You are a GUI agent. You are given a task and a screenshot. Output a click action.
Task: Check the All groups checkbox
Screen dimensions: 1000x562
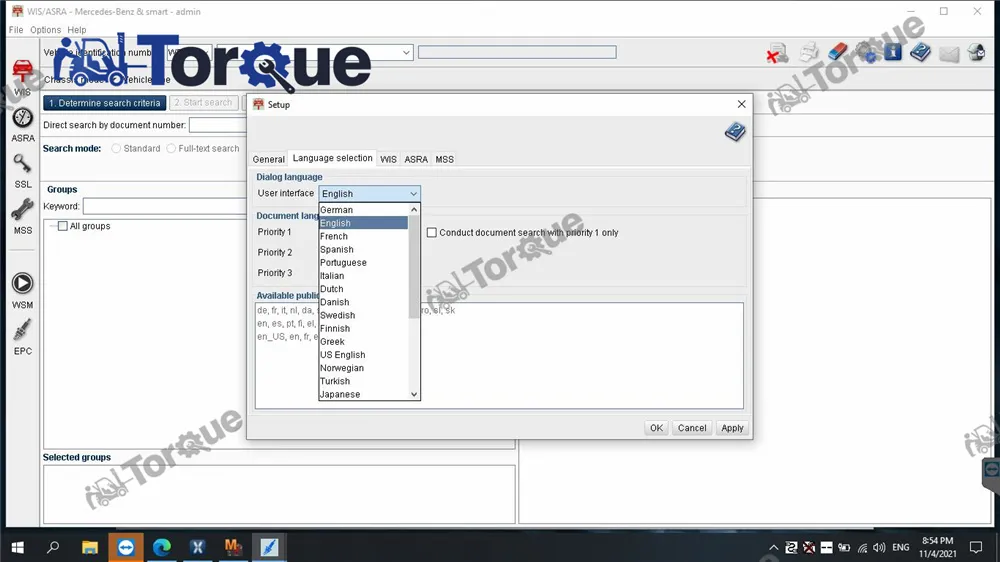(62, 226)
